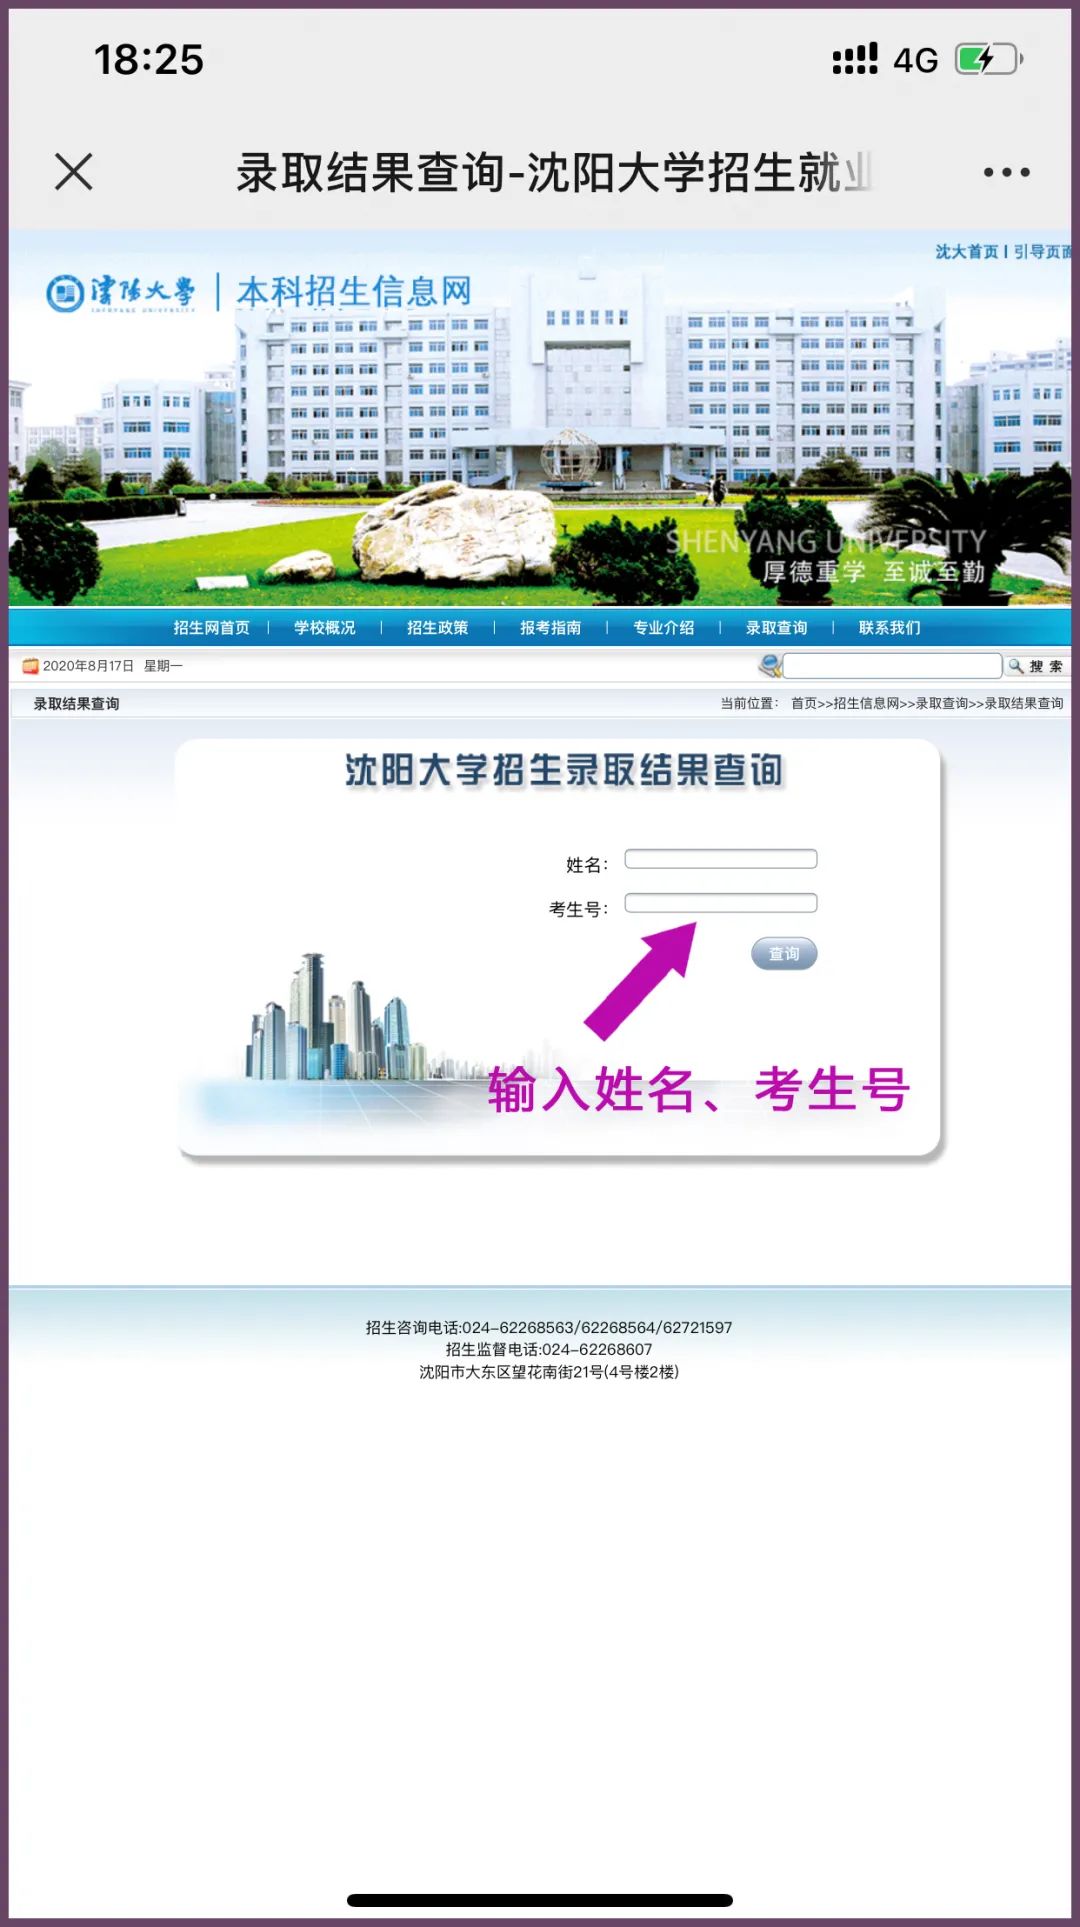Go to 招生网首页 in navigation bar
The width and height of the screenshot is (1080, 1927).
pyautogui.click(x=211, y=628)
